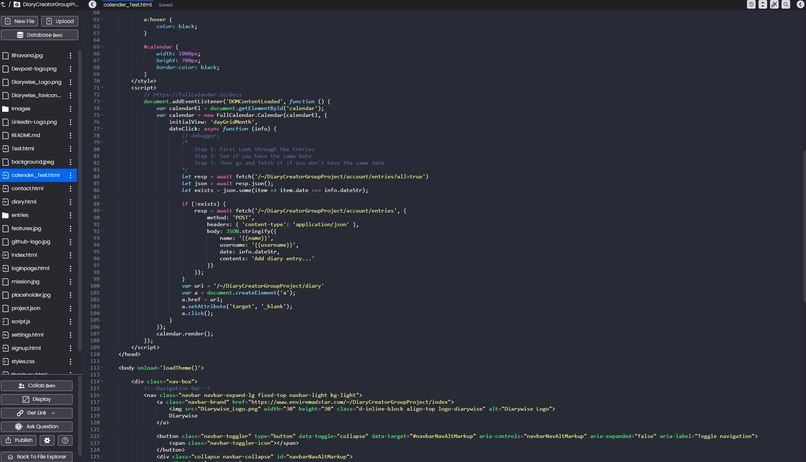Click the history icon in top toolbar
This screenshot has width=806, height=462.
[x=751, y=4]
